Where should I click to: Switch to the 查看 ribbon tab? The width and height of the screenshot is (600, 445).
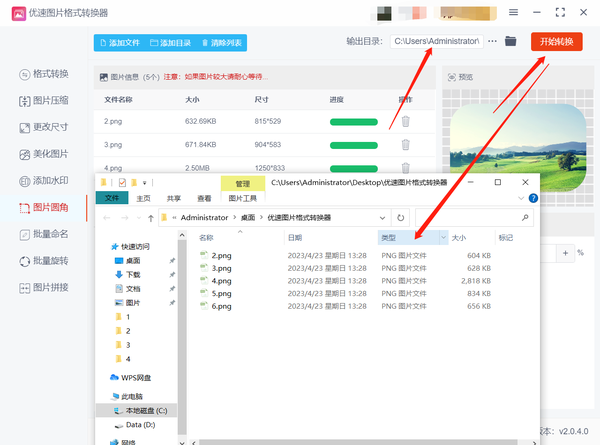204,198
